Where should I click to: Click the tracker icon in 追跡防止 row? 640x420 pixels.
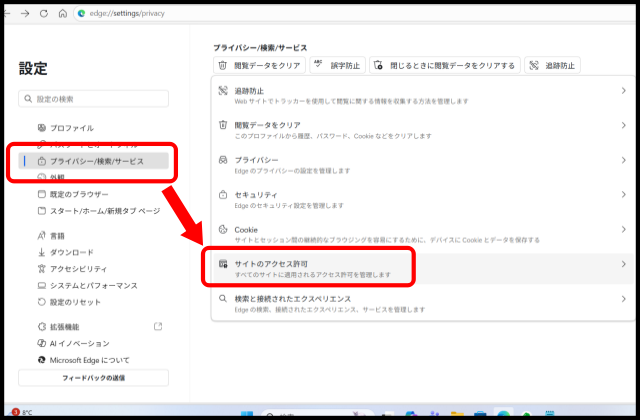click(223, 91)
